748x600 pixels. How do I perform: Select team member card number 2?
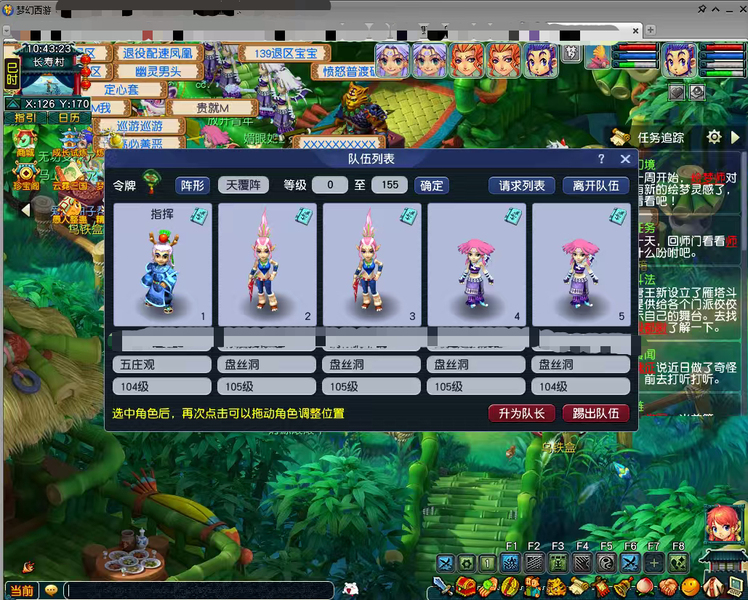267,264
